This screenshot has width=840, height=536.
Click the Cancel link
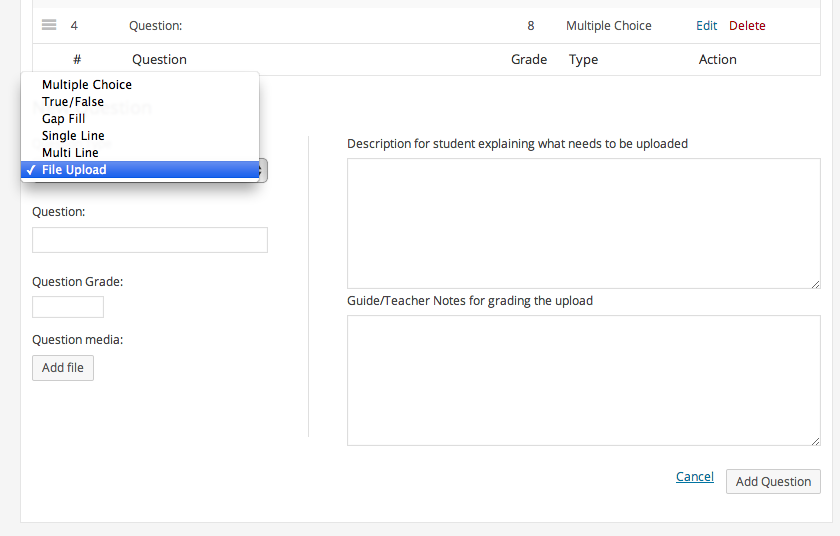(694, 477)
